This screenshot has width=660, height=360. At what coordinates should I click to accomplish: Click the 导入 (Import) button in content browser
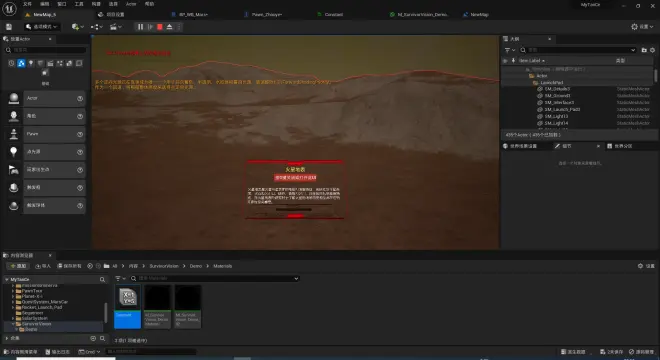43,266
